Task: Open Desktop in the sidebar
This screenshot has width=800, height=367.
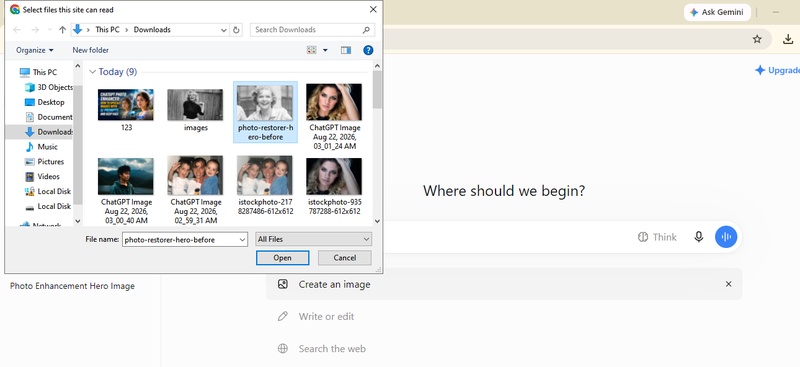Action: click(x=45, y=102)
